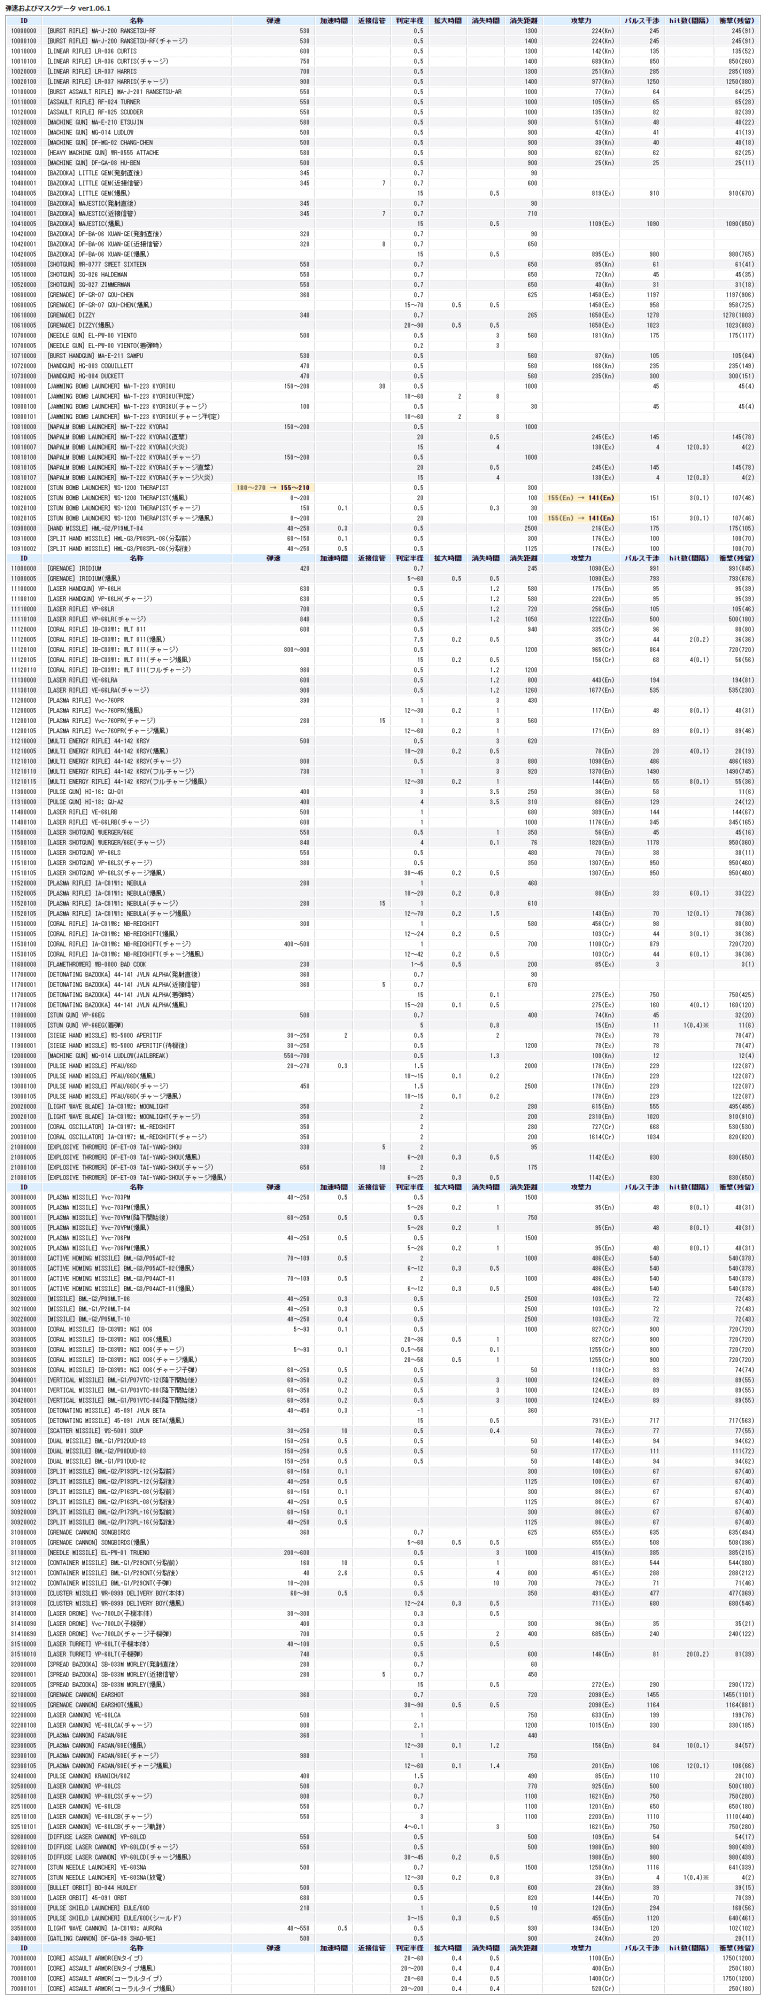
Task: Select the MA-E-211 SAMPU burst handgun row
Action: (x=383, y=355)
